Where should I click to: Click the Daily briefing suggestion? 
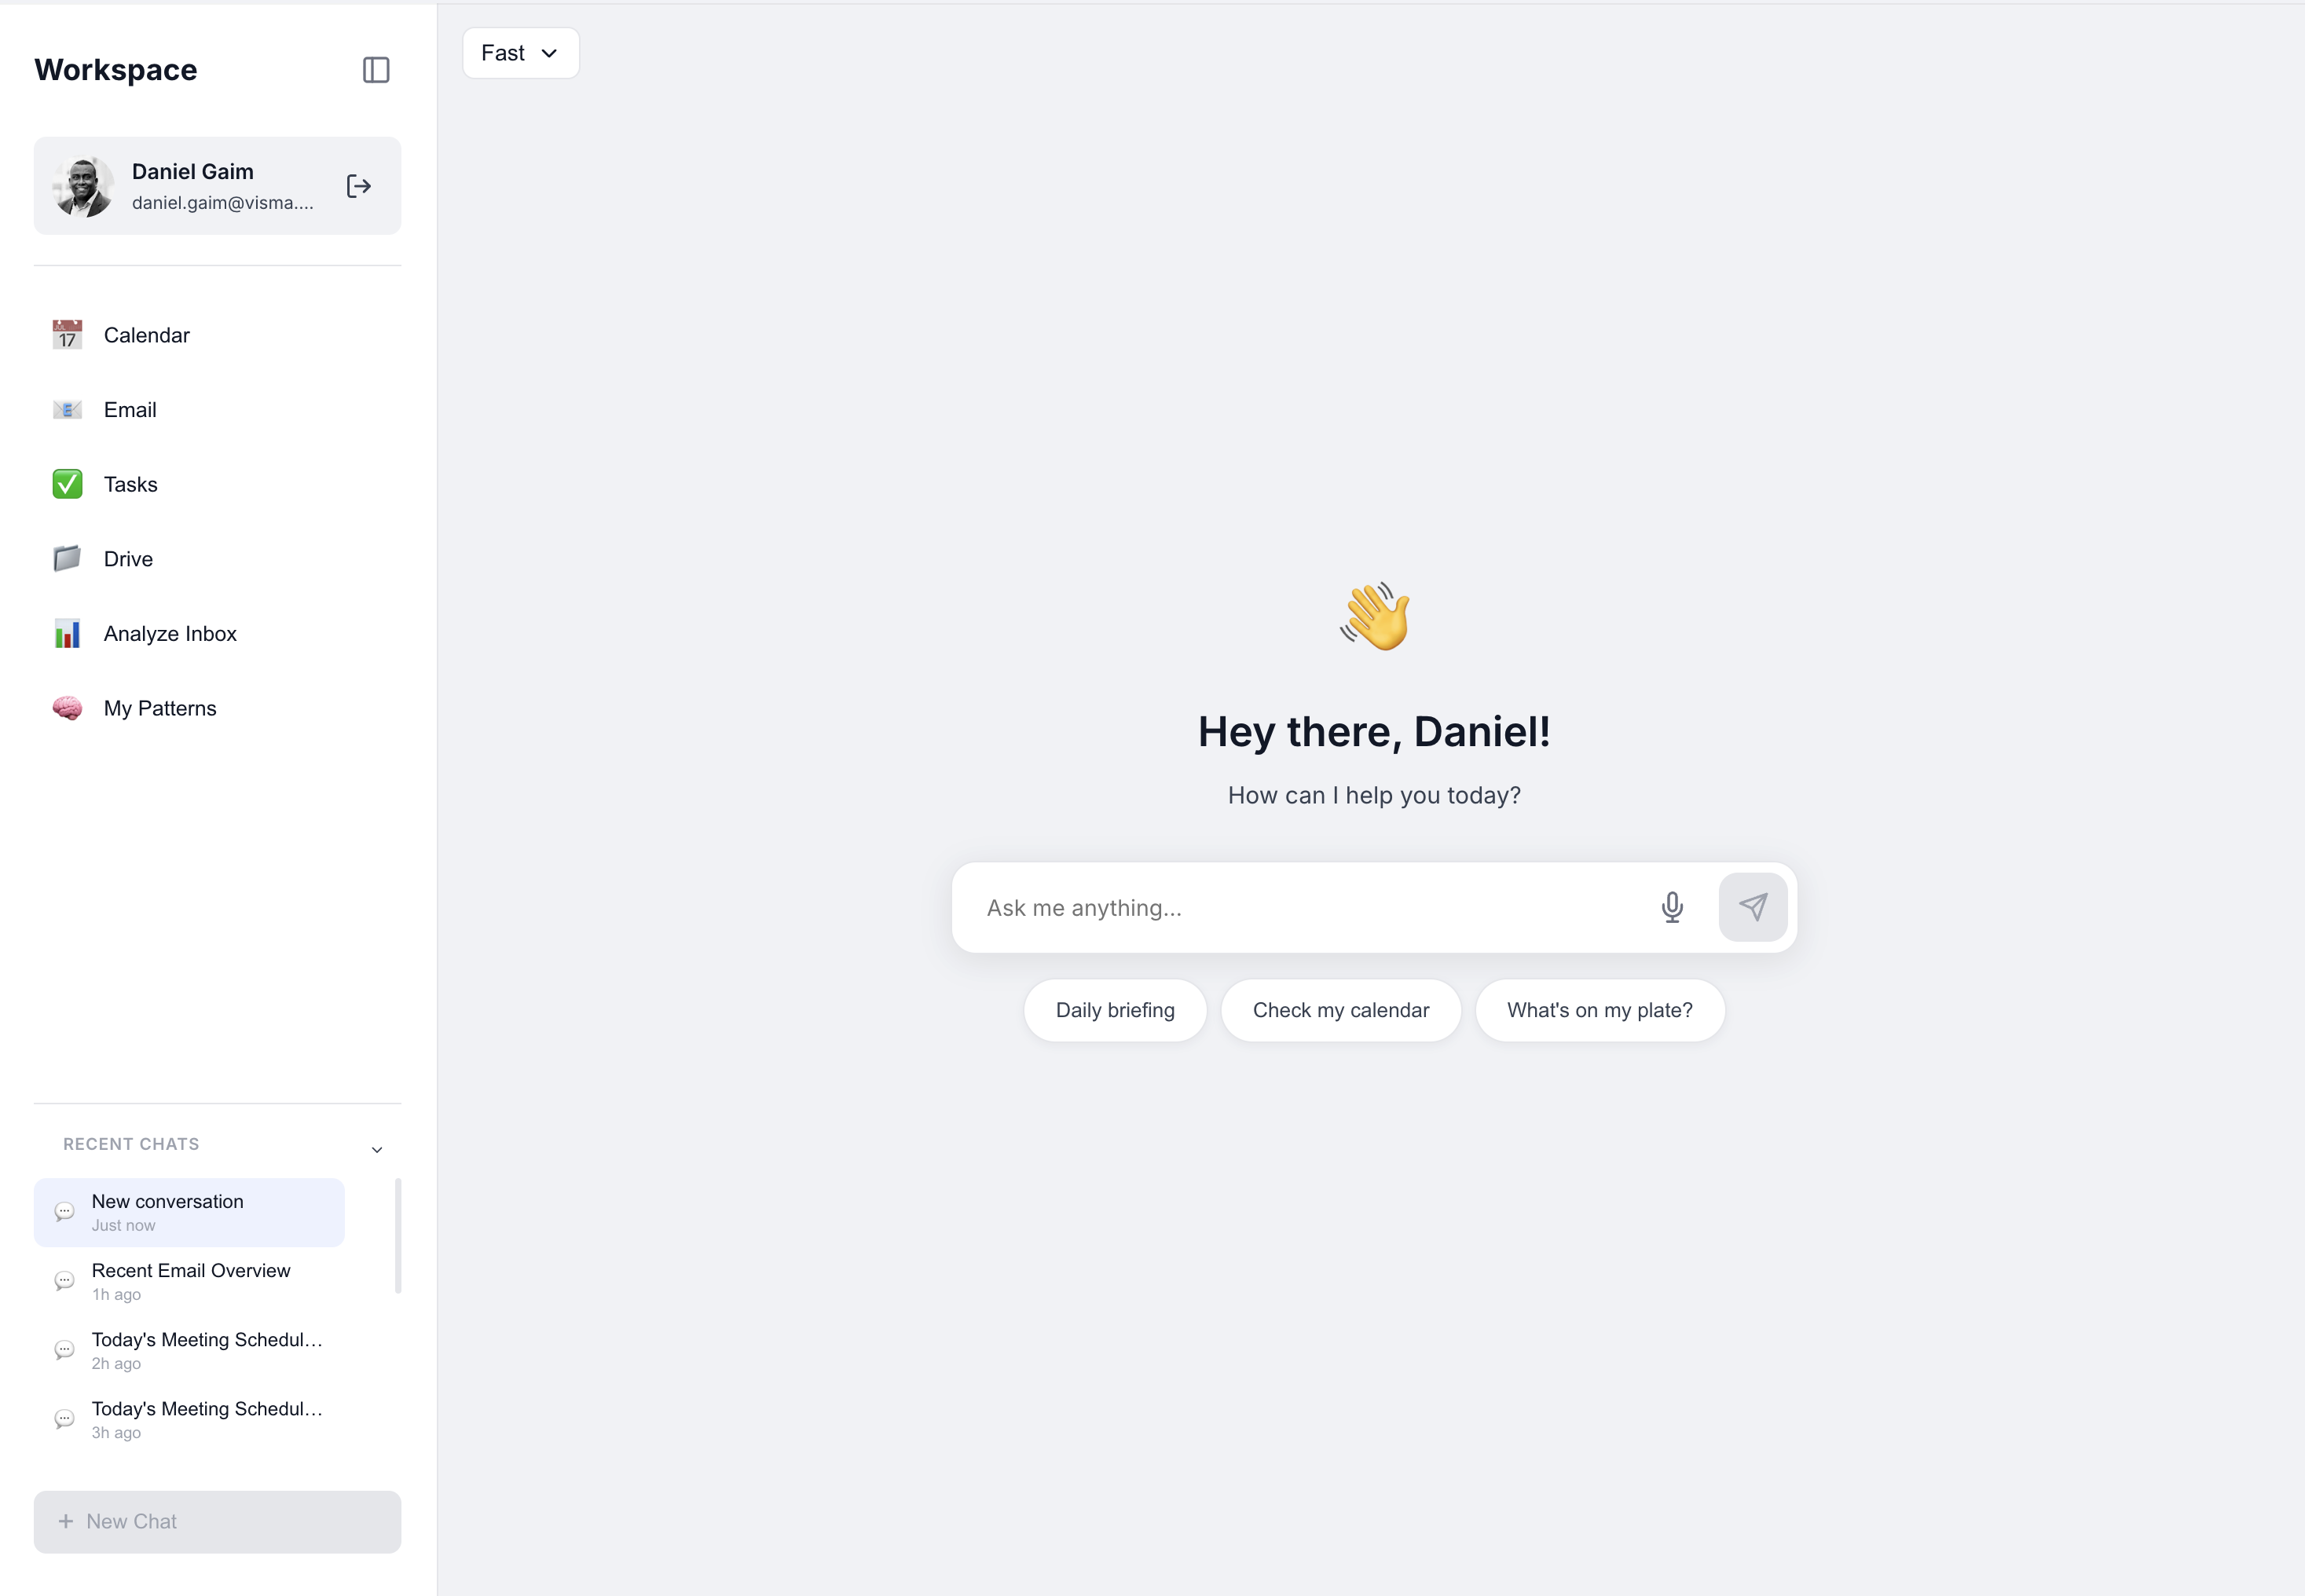point(1114,1010)
